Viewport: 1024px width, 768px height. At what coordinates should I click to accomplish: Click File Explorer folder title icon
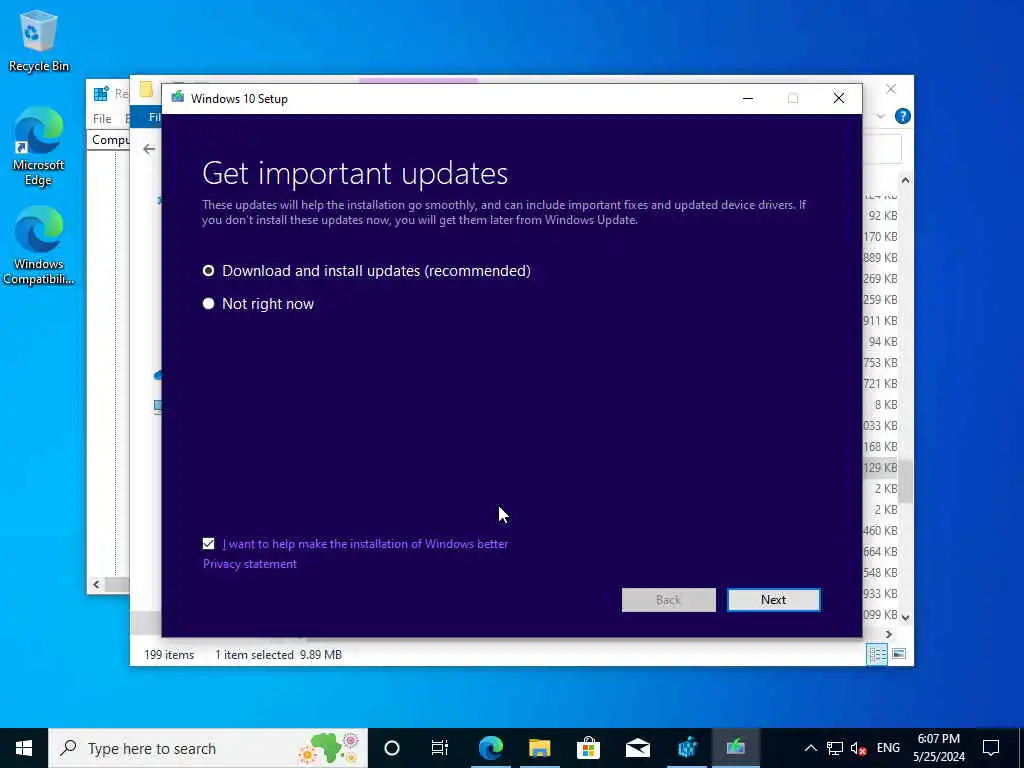146,89
